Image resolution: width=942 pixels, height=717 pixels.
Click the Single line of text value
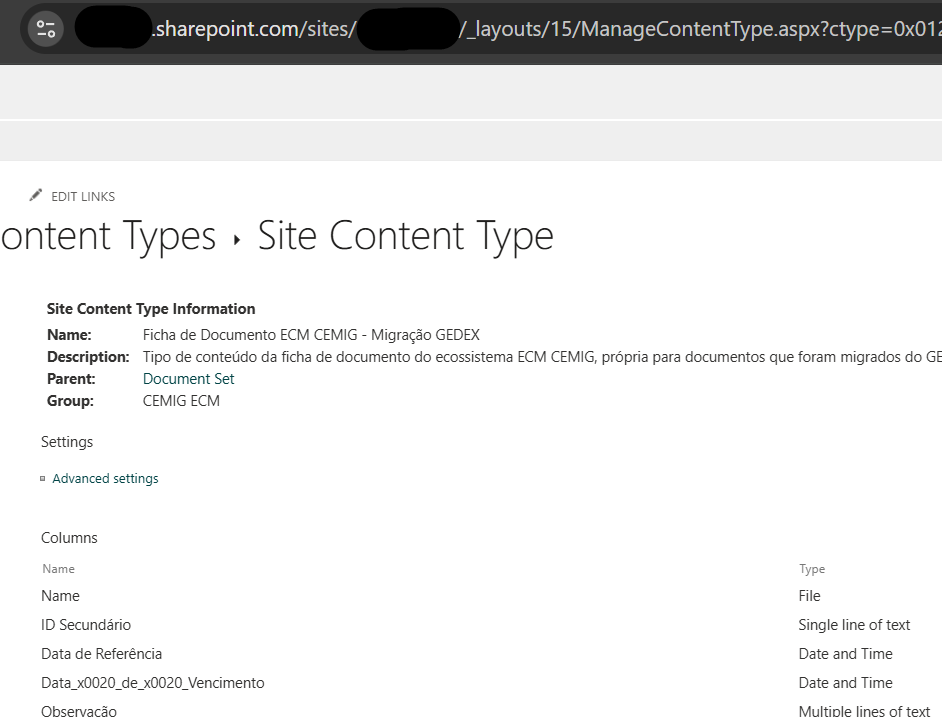[x=854, y=624]
